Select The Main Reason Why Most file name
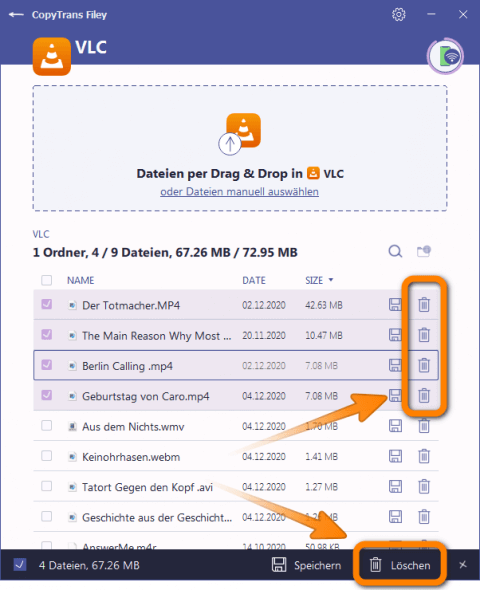Viewport: 480px width, 590px height. click(x=156, y=336)
